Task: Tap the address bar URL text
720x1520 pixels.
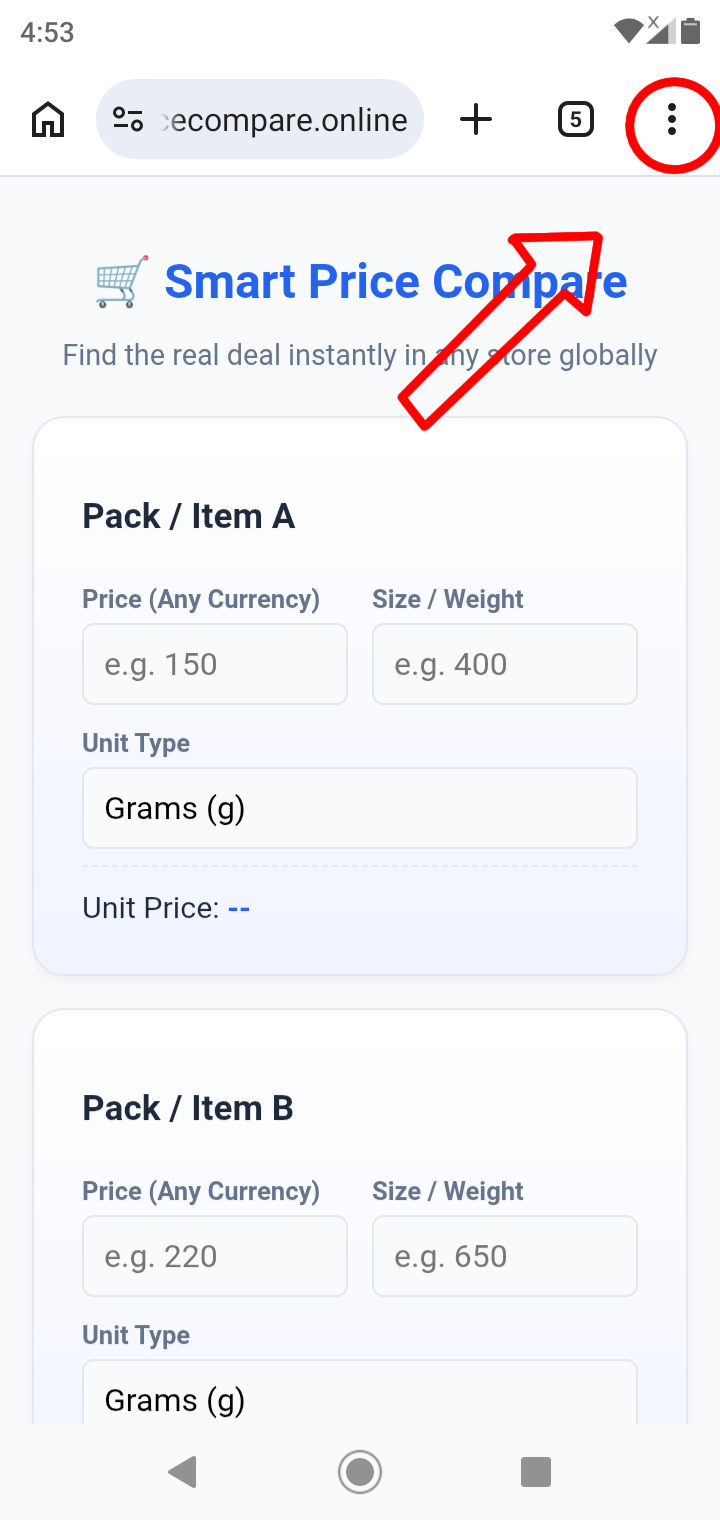Action: click(x=284, y=121)
